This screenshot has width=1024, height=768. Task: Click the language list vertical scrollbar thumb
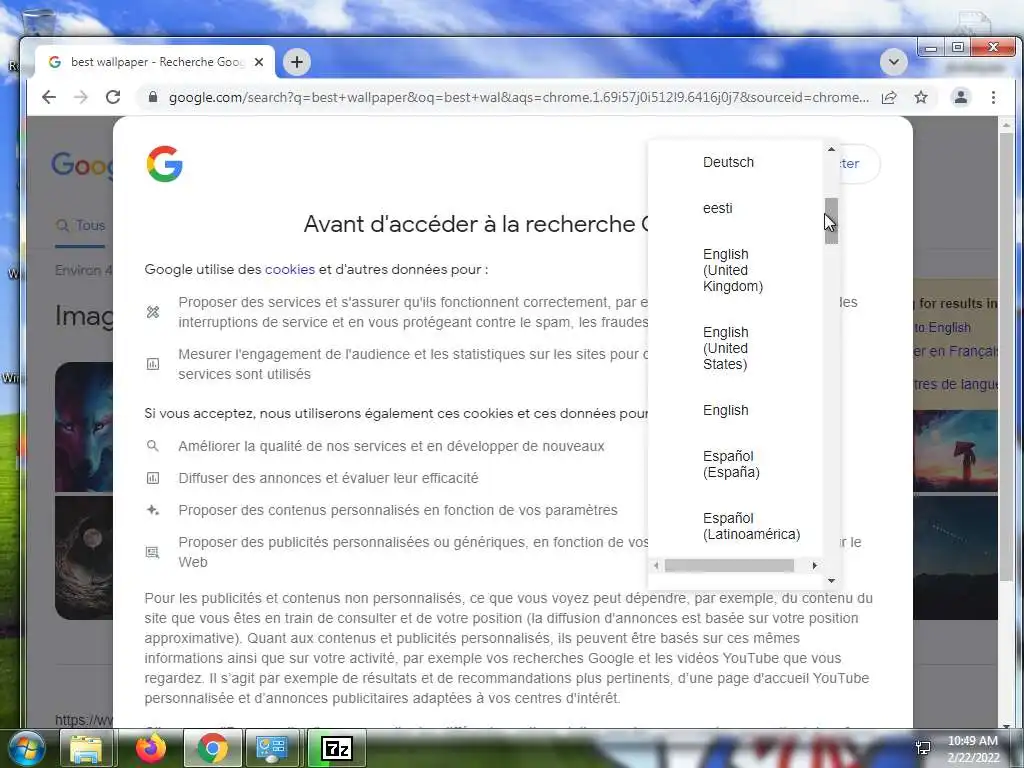tap(831, 221)
